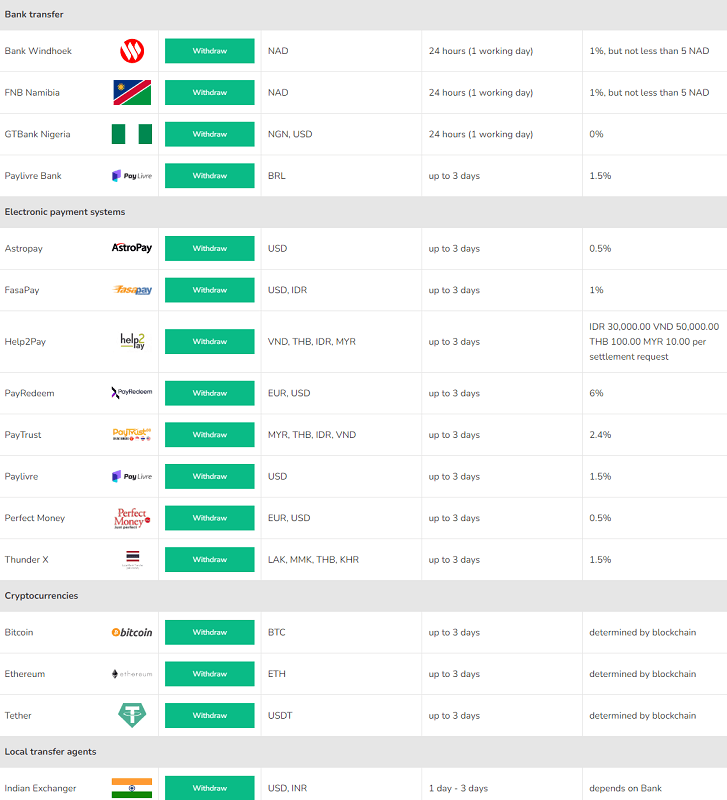Withdraw via Bank Windhoek

(x=210, y=51)
